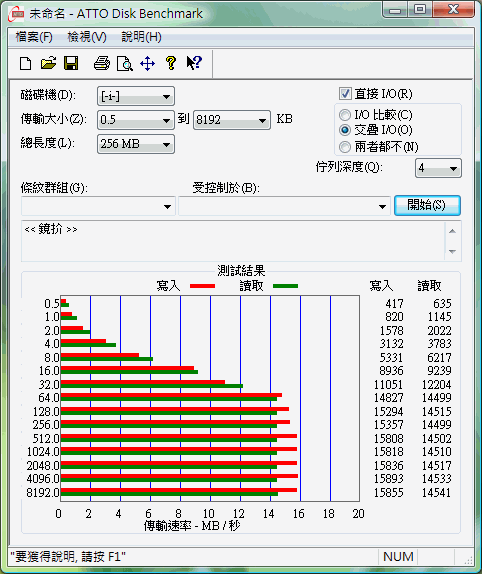Open the 檔案(F) menu

click(34, 37)
